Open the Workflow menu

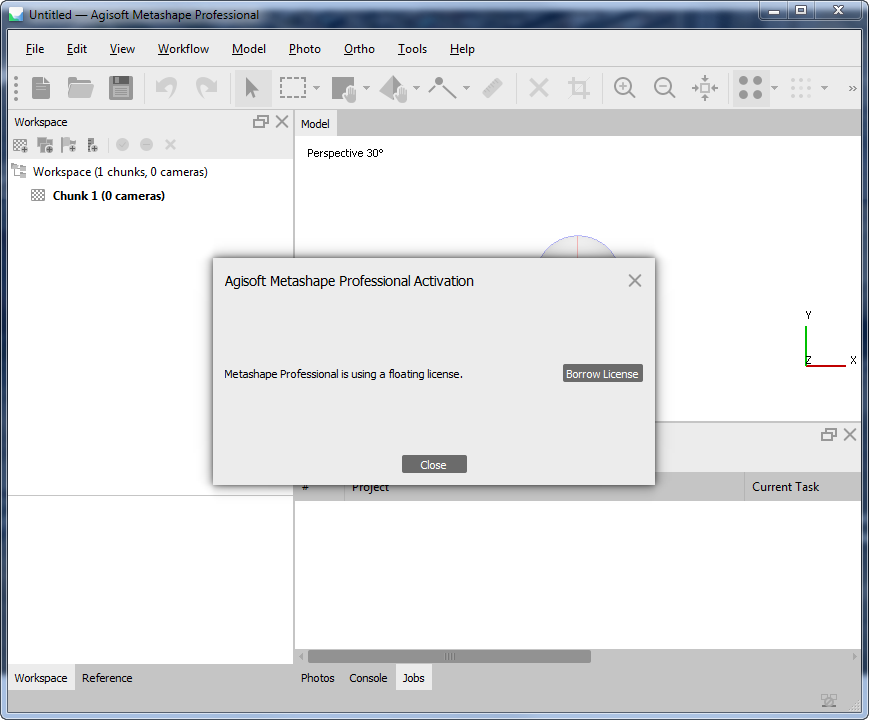pos(183,49)
